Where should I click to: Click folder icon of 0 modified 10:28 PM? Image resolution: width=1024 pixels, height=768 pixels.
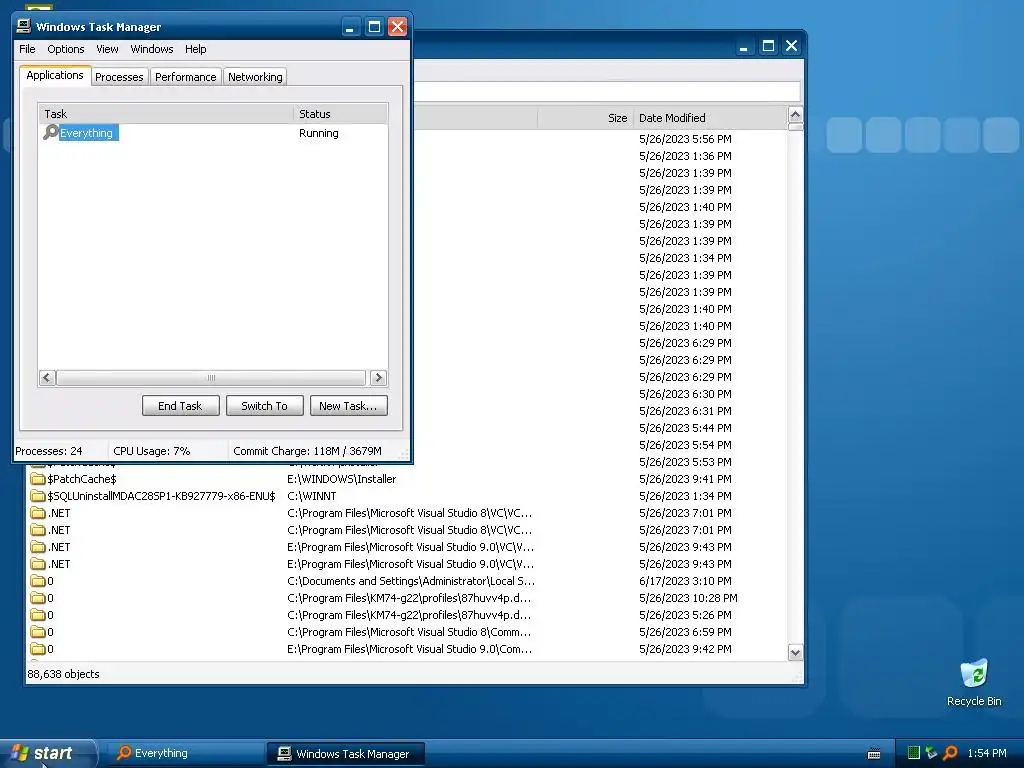point(38,598)
